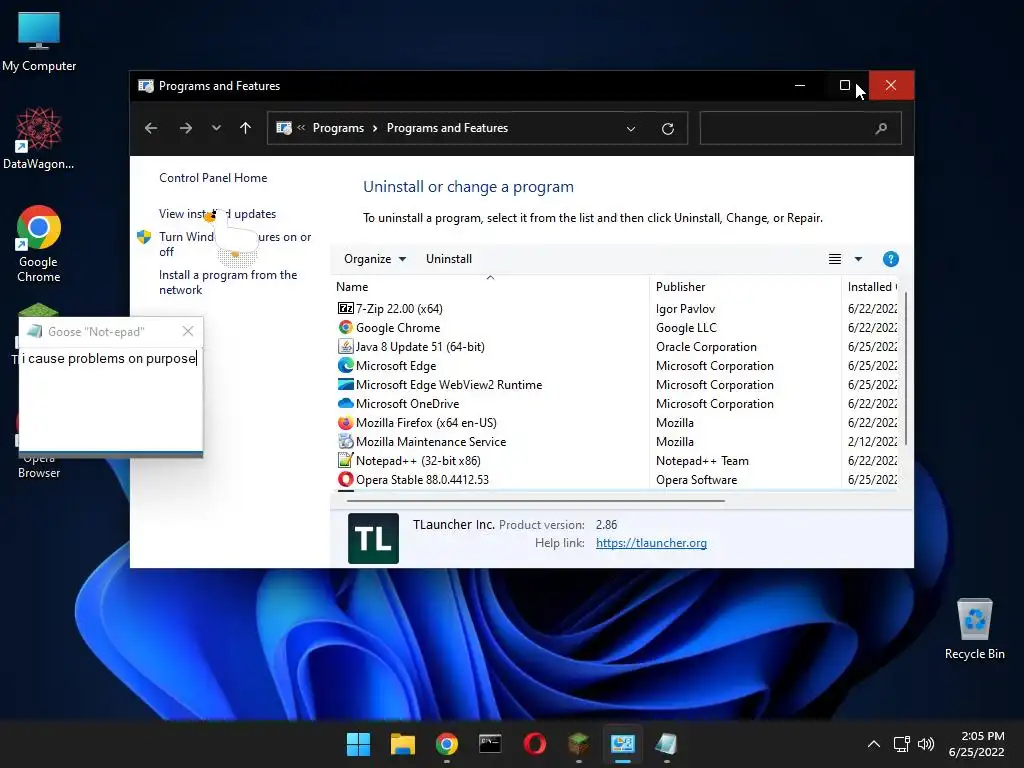
Task: Open help with the question mark icon
Action: click(890, 259)
